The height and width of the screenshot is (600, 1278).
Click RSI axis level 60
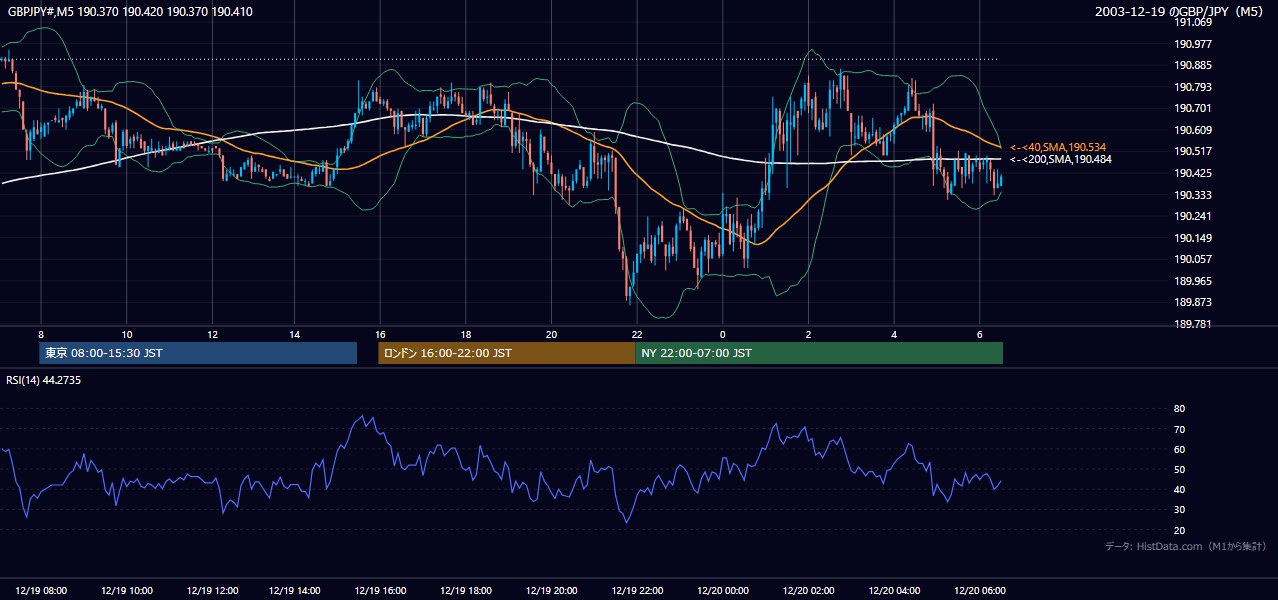1179,449
